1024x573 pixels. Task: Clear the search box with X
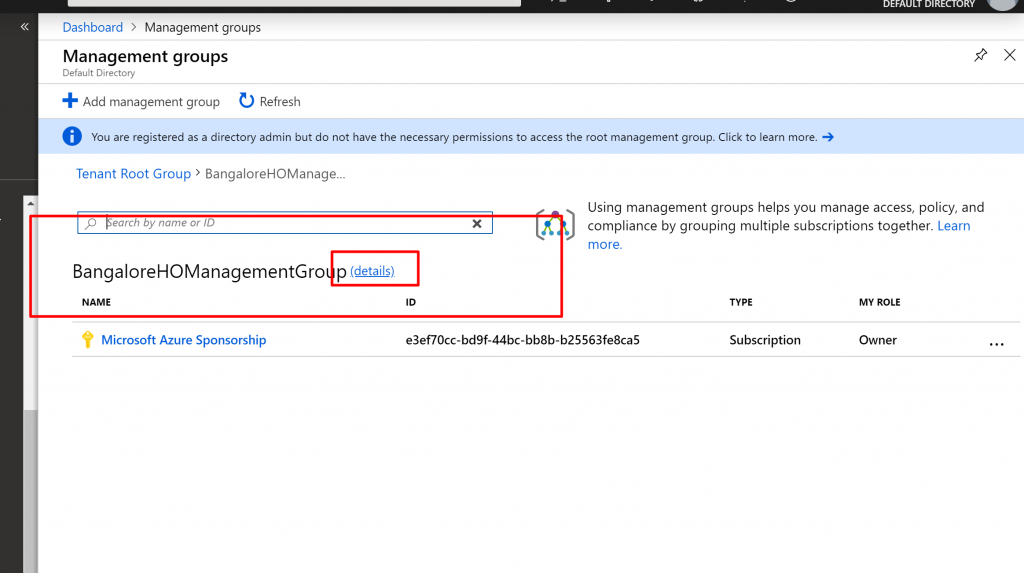pos(477,224)
